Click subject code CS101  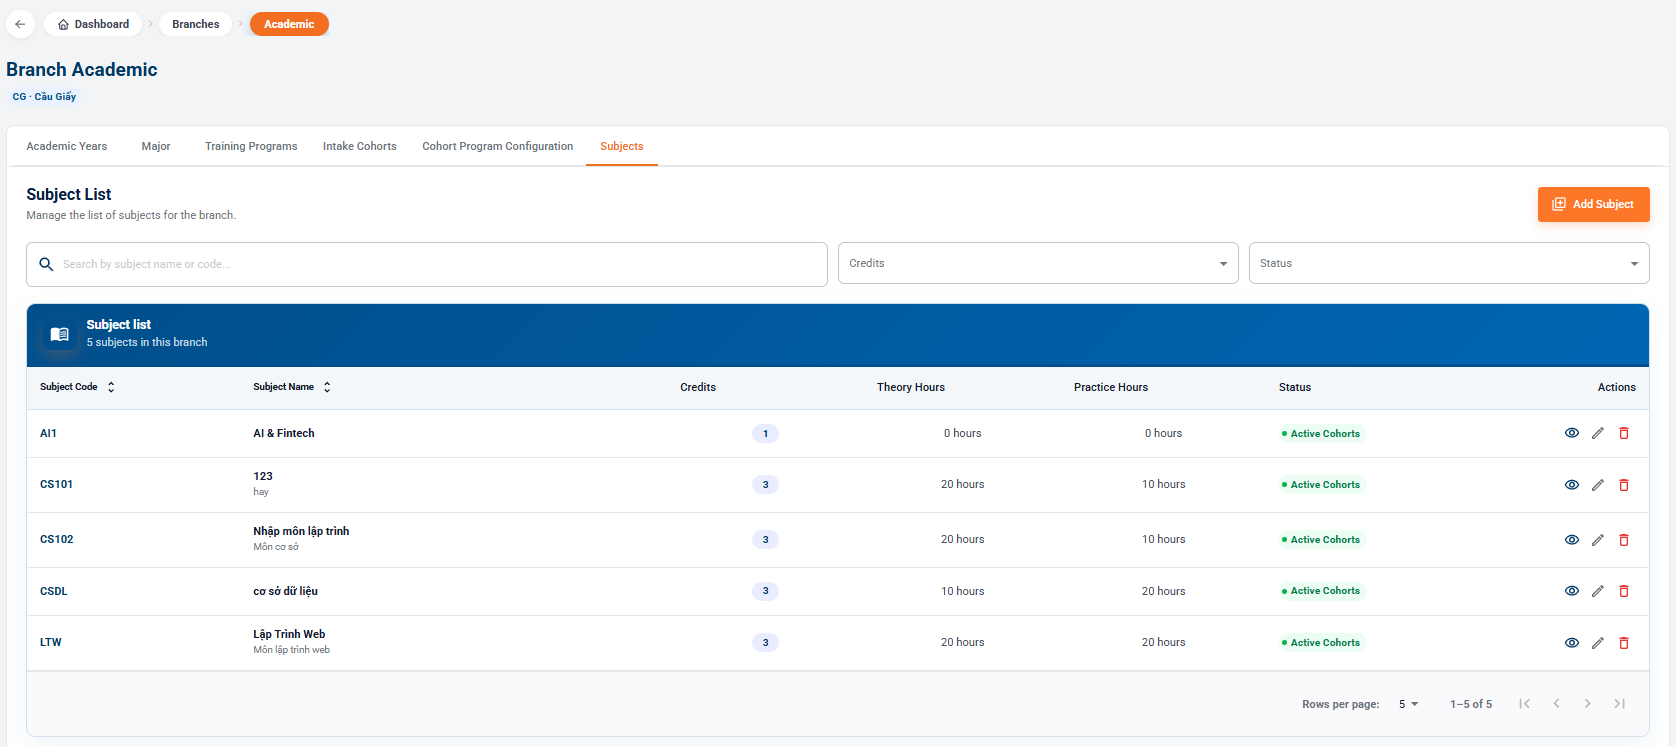(57, 485)
